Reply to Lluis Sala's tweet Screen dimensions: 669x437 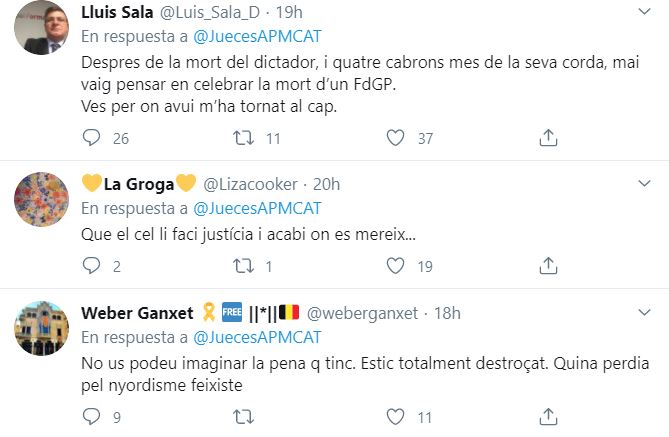[x=91, y=138]
